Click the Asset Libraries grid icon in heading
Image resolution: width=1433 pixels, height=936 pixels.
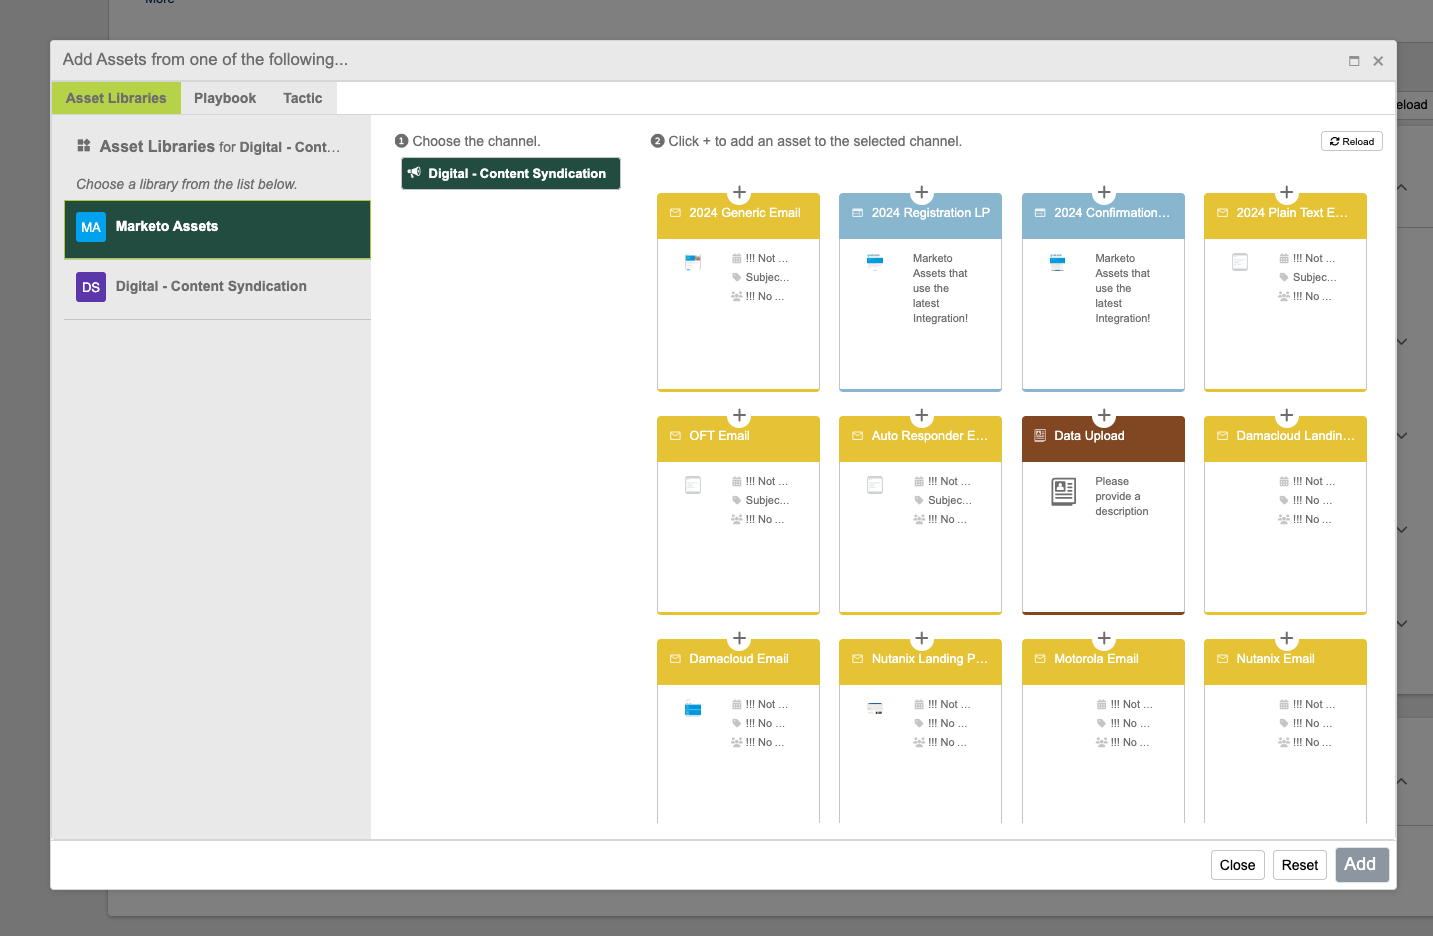tap(84, 146)
